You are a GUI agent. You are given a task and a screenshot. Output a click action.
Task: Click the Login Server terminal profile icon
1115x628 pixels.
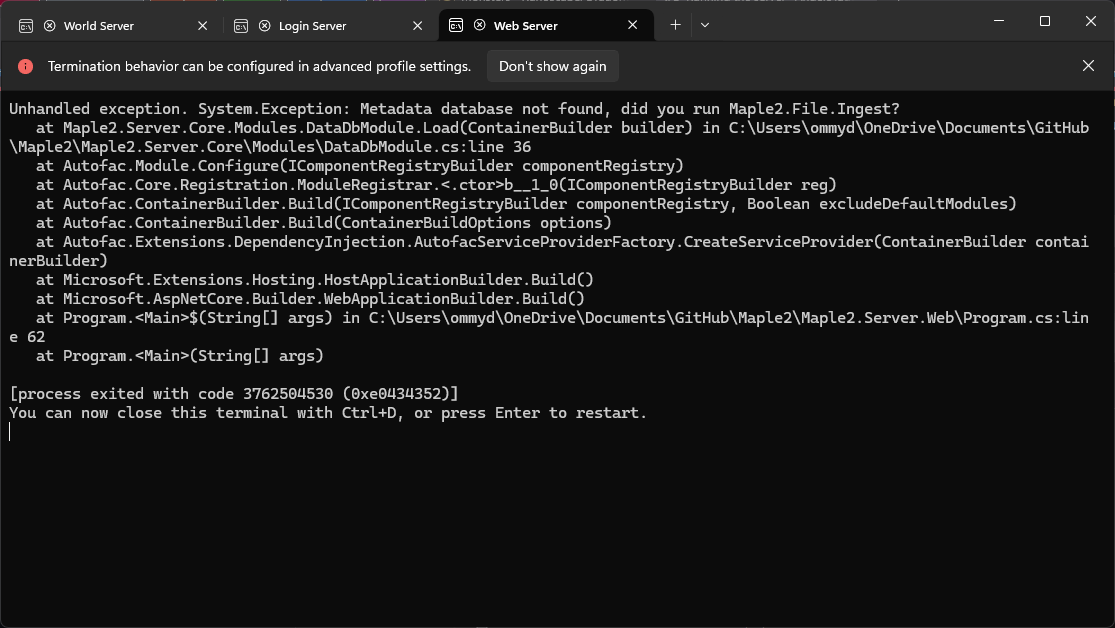(241, 26)
